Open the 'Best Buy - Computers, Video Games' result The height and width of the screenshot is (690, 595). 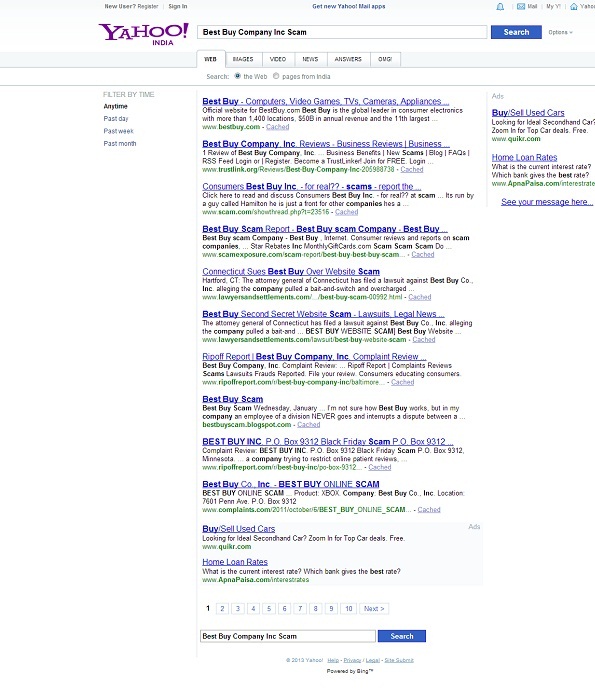[x=326, y=101]
